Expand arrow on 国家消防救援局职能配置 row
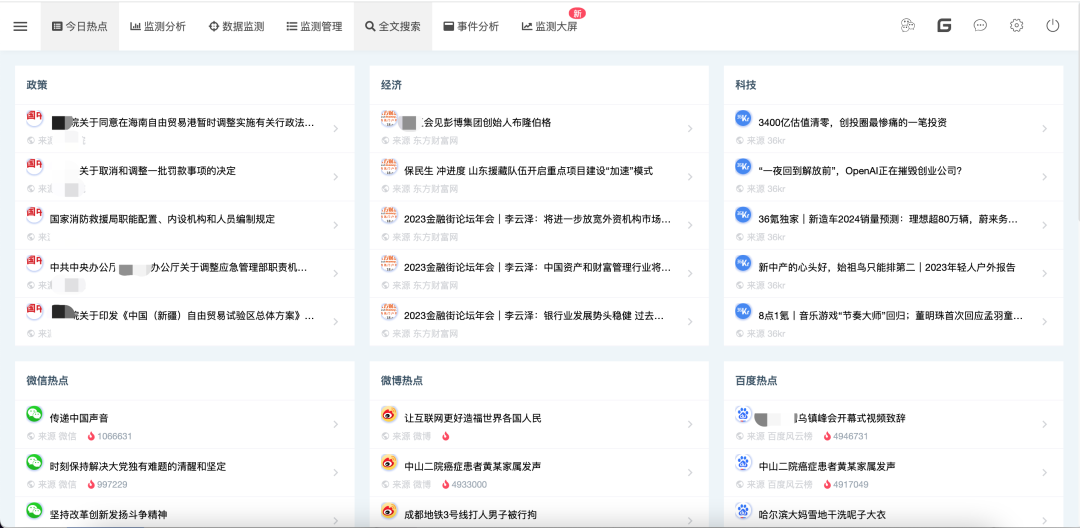 [335, 226]
